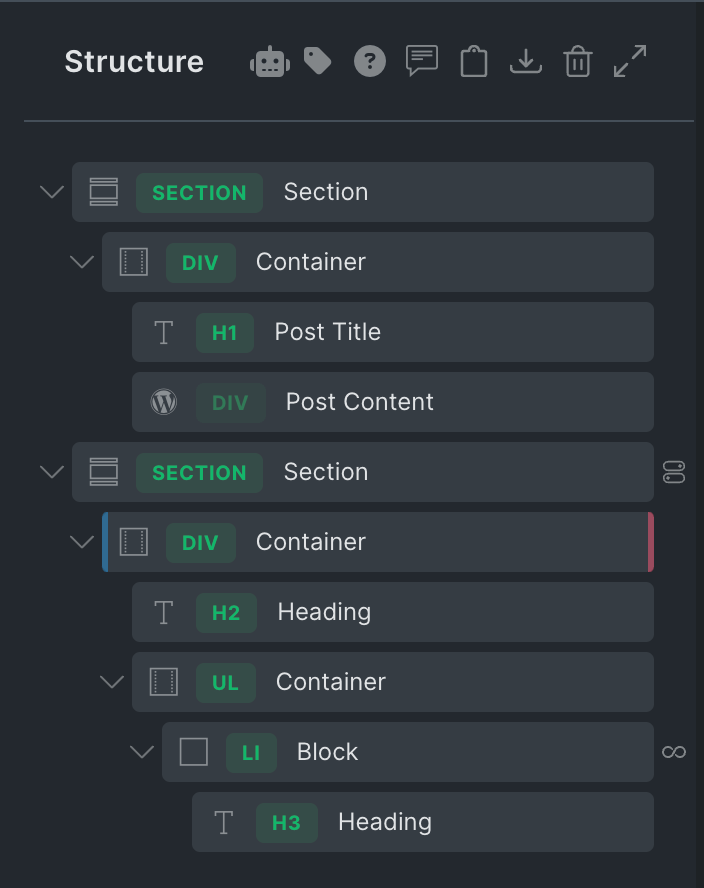Click the infinity loop icon beside Block
Viewport: 704px width, 888px height.
[674, 752]
